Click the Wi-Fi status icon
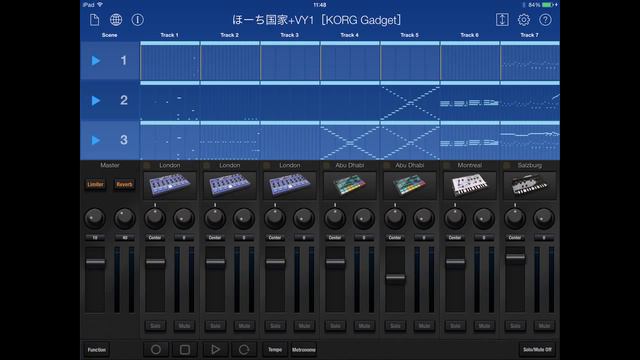 coord(100,5)
